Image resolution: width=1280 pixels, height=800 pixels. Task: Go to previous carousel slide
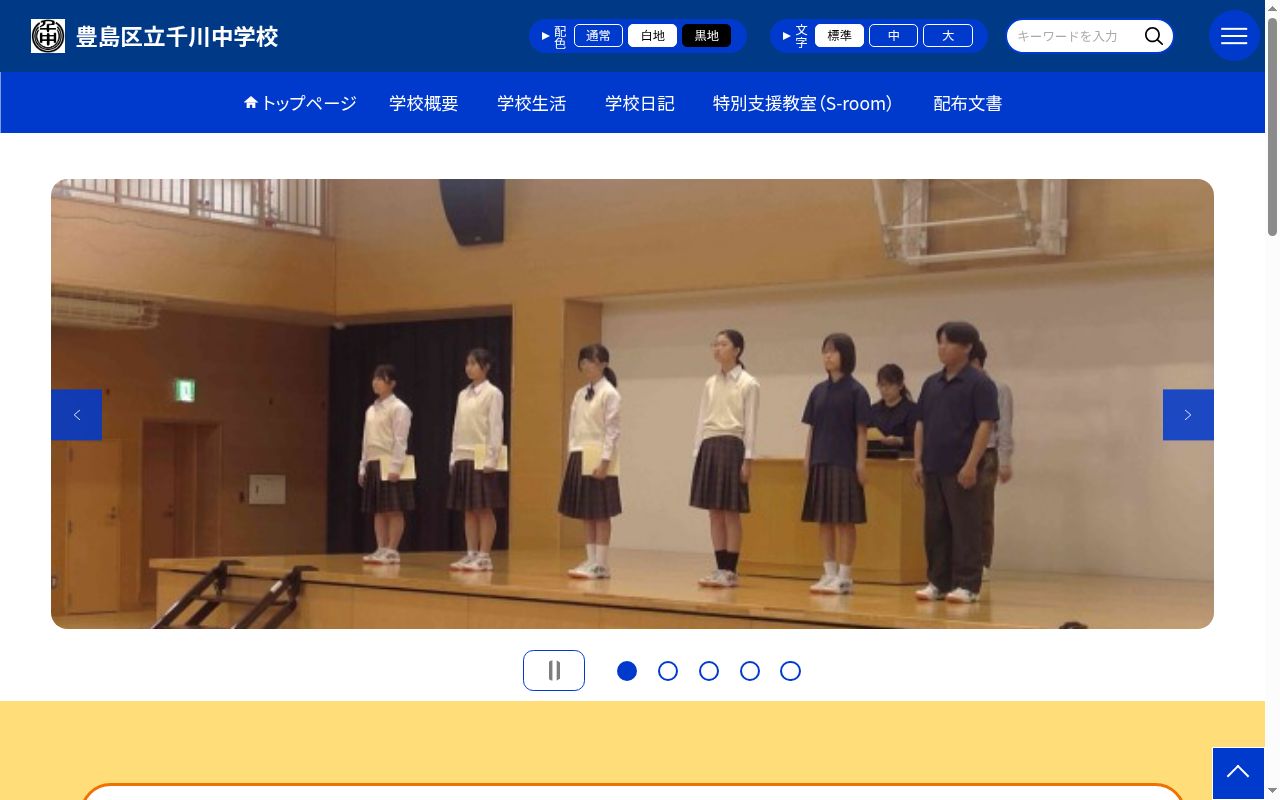[x=77, y=415]
